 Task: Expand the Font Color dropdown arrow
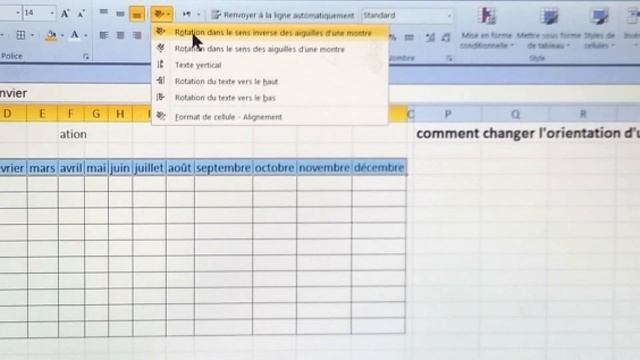(x=85, y=36)
